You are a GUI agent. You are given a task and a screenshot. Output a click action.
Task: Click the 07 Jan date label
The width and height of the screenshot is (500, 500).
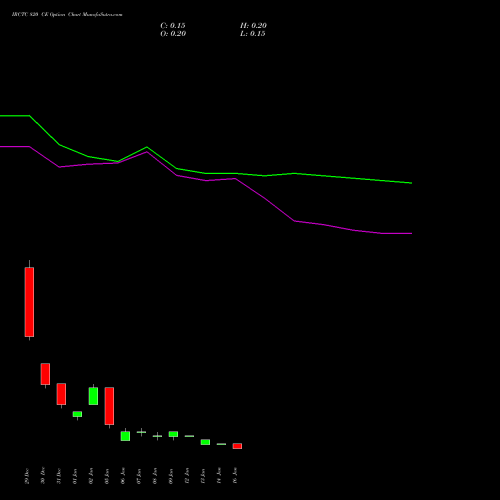coord(139,476)
